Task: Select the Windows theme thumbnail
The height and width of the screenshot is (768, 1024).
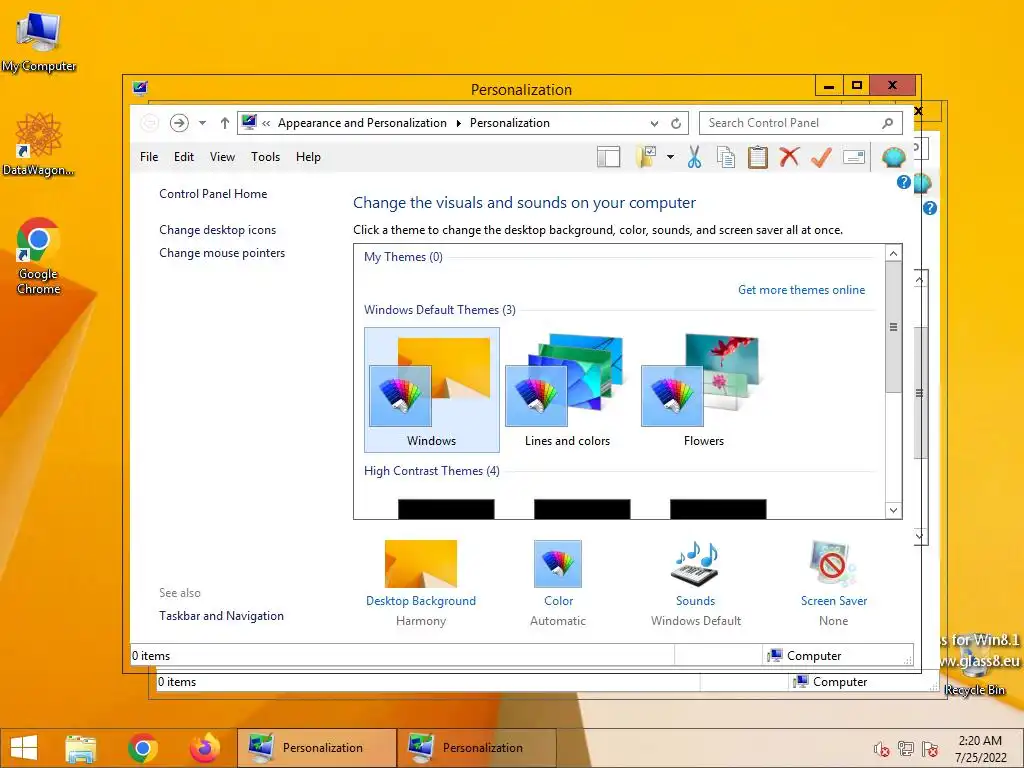Action: click(x=432, y=390)
